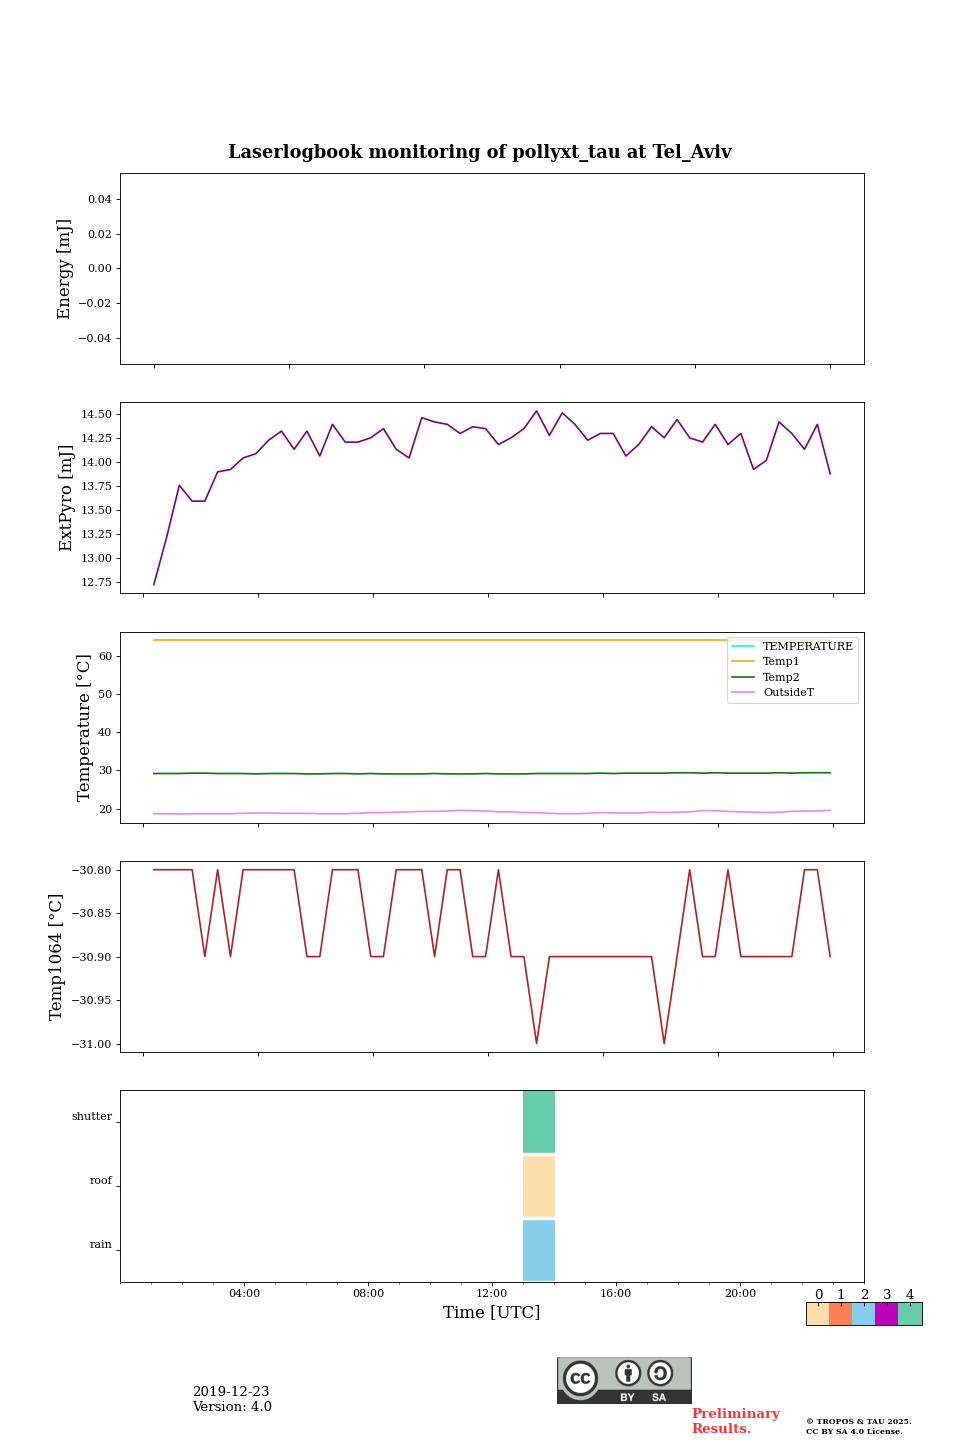Viewport: 960px width, 1440px height.
Task: Click the Temp2 legend entry
Action: pos(766,677)
